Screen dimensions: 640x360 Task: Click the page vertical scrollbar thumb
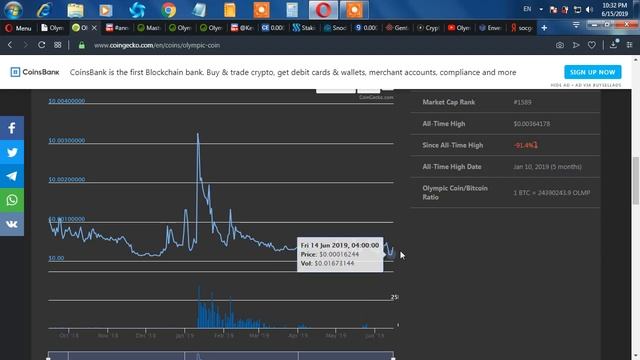coord(636,180)
